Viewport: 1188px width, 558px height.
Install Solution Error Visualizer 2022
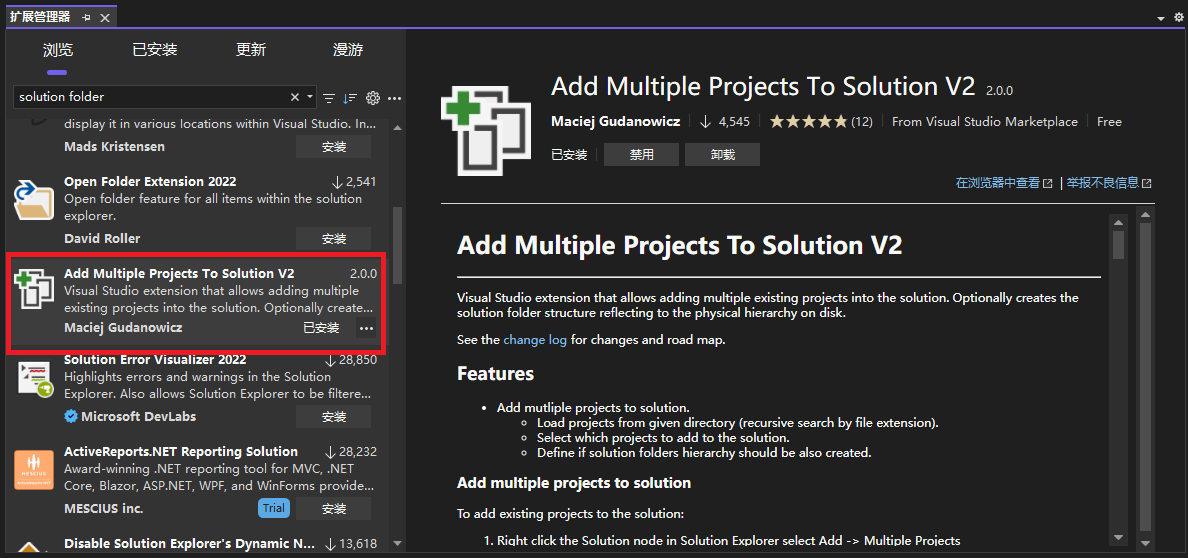point(333,416)
